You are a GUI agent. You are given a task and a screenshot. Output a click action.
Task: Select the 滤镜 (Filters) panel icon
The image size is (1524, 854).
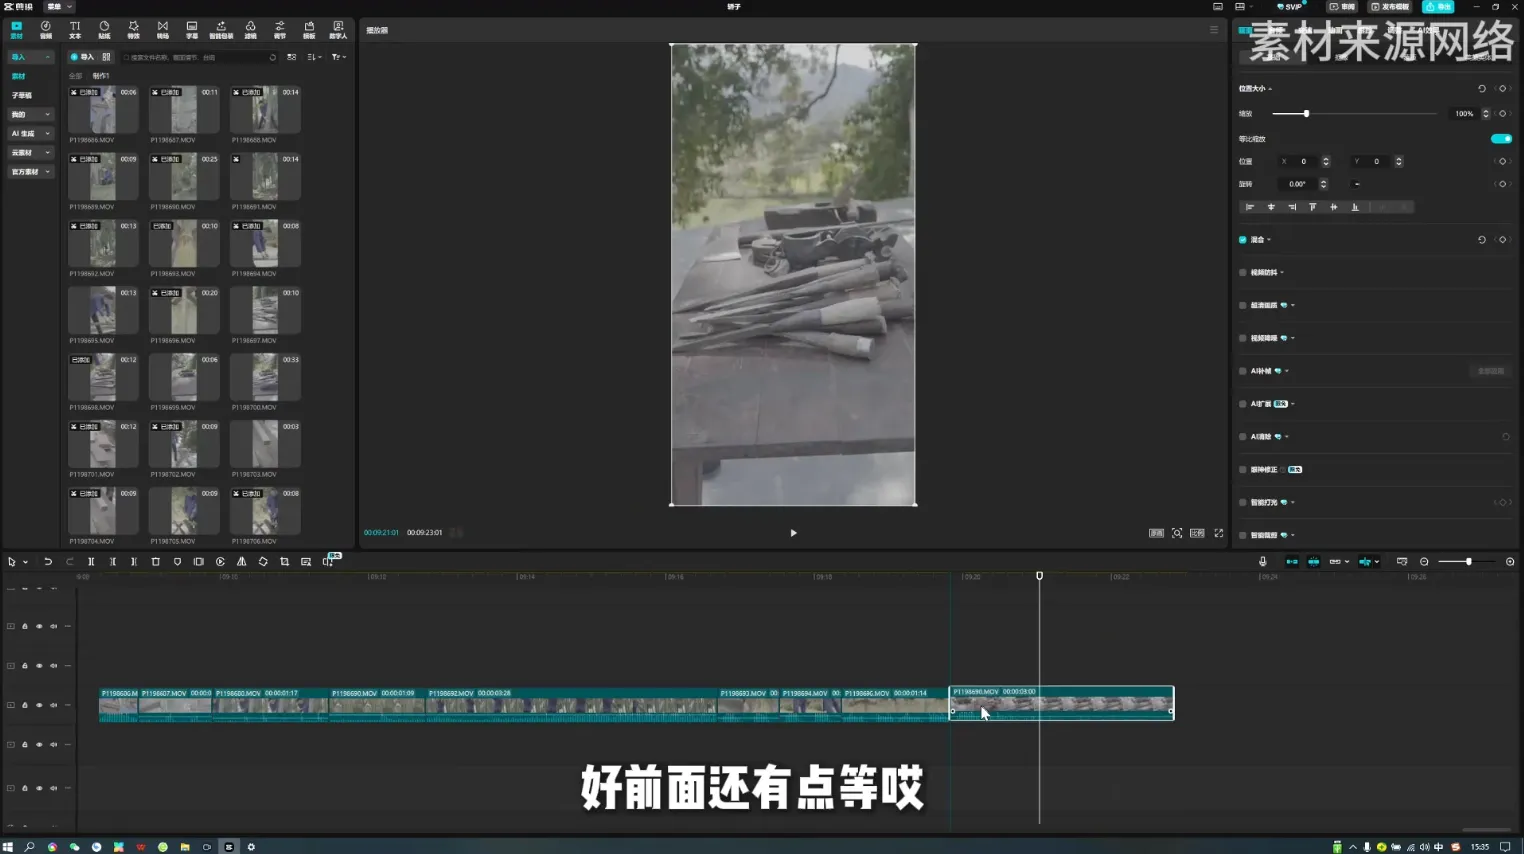click(251, 30)
